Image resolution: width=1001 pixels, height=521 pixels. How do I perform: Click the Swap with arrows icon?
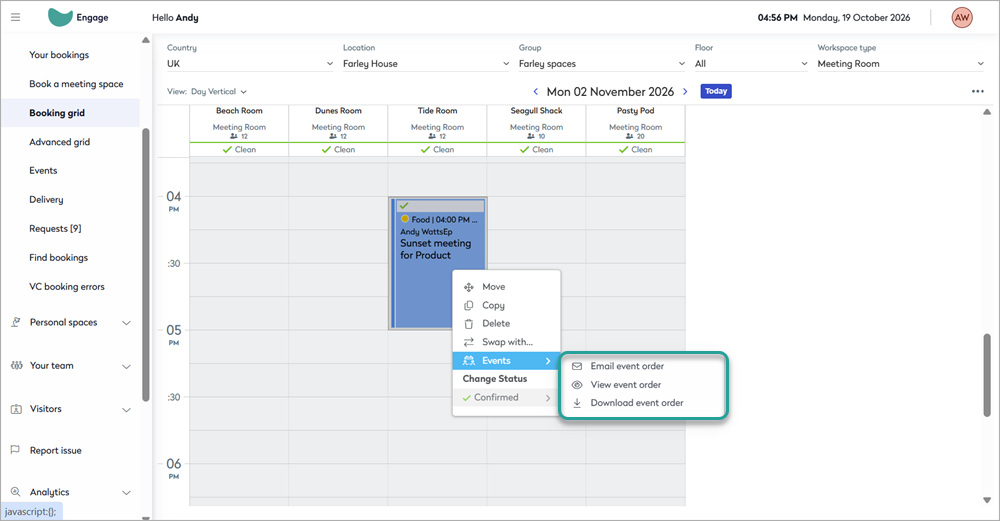469,342
